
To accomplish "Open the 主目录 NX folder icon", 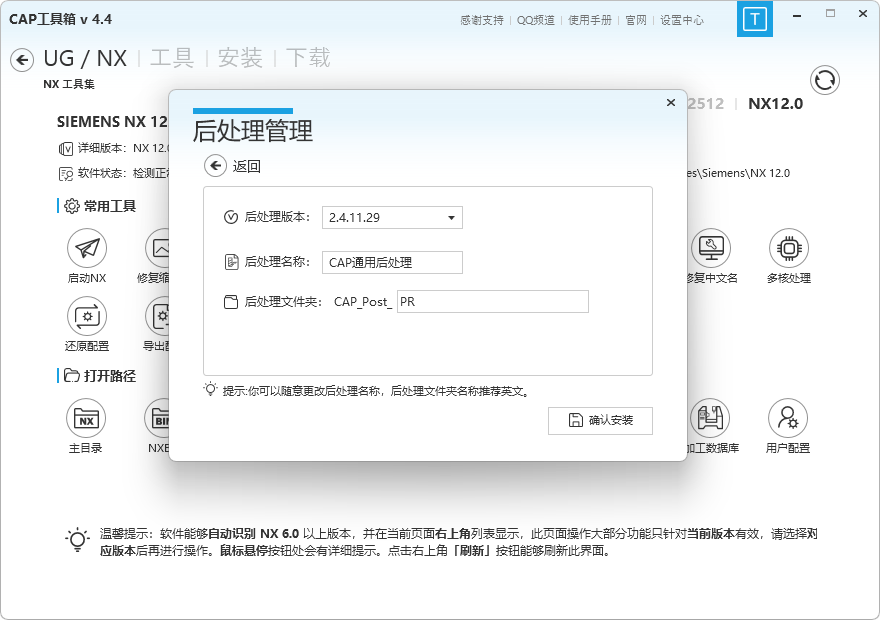I will coord(87,419).
